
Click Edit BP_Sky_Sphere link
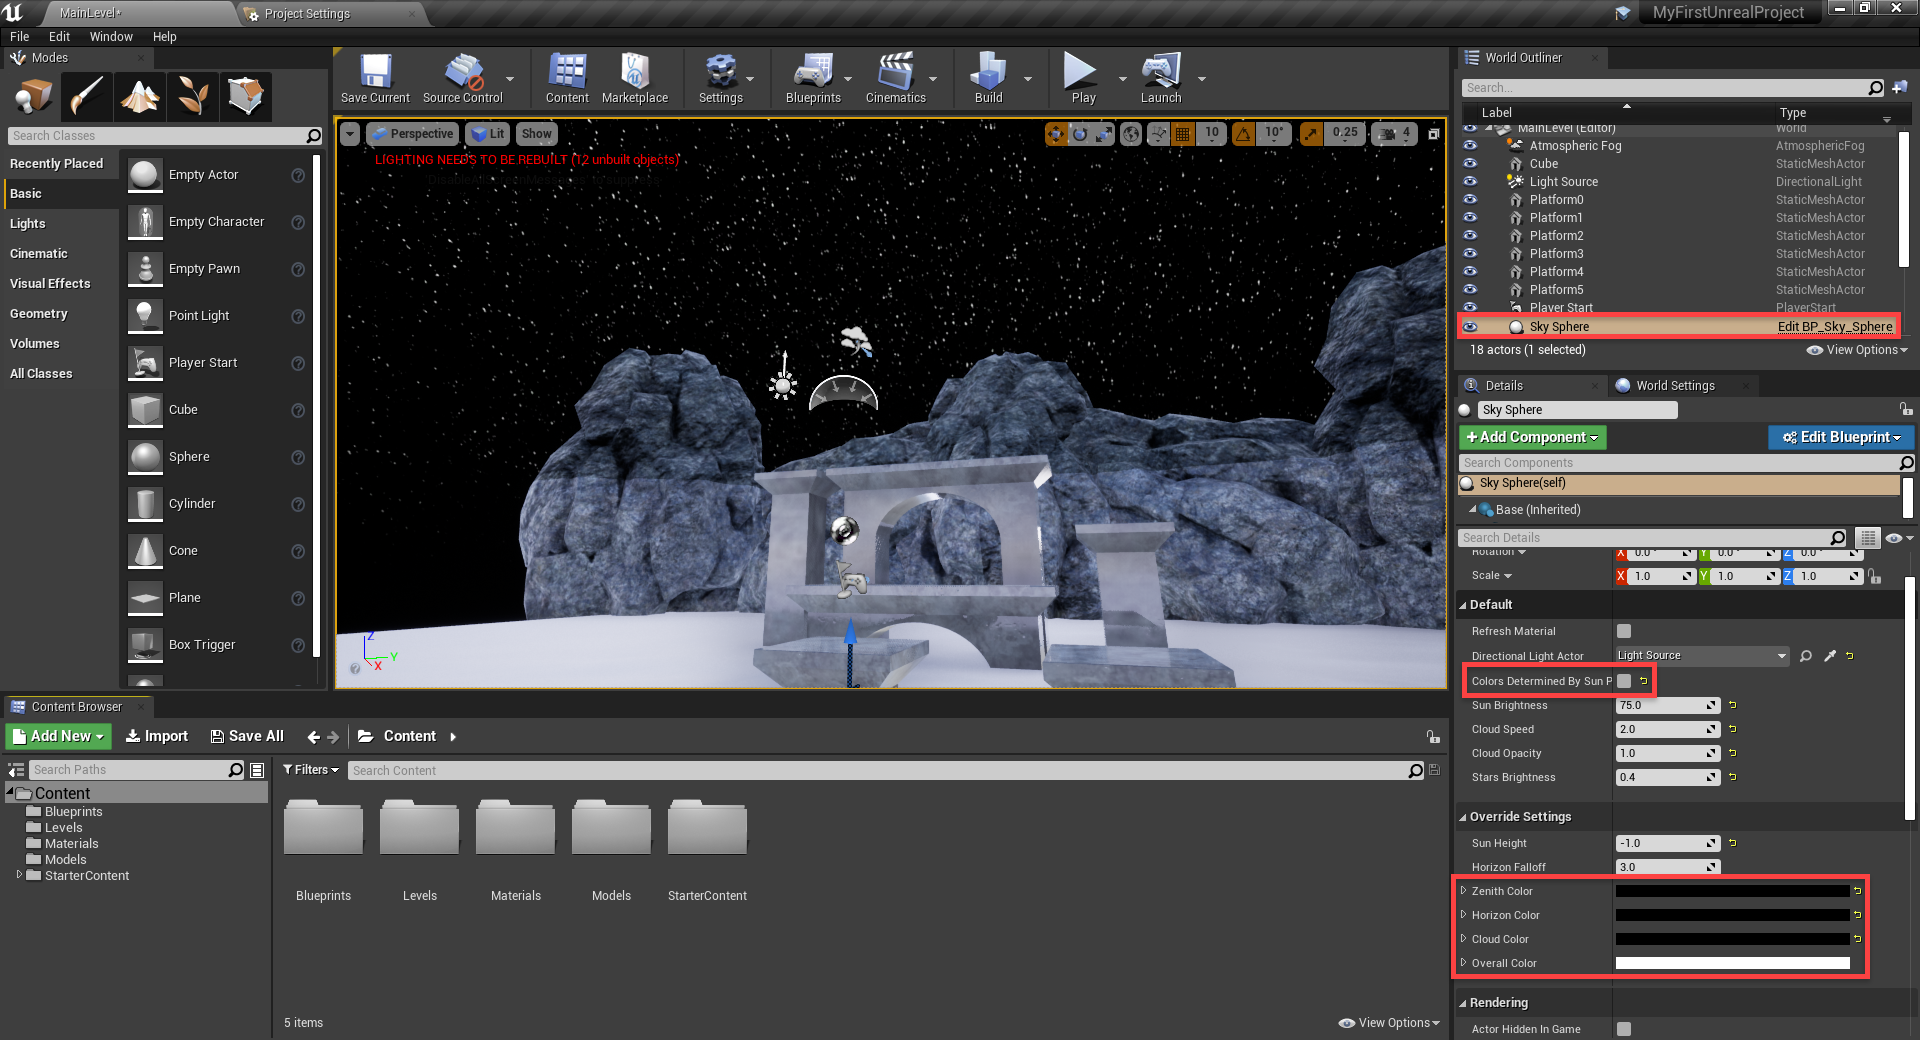click(1835, 327)
